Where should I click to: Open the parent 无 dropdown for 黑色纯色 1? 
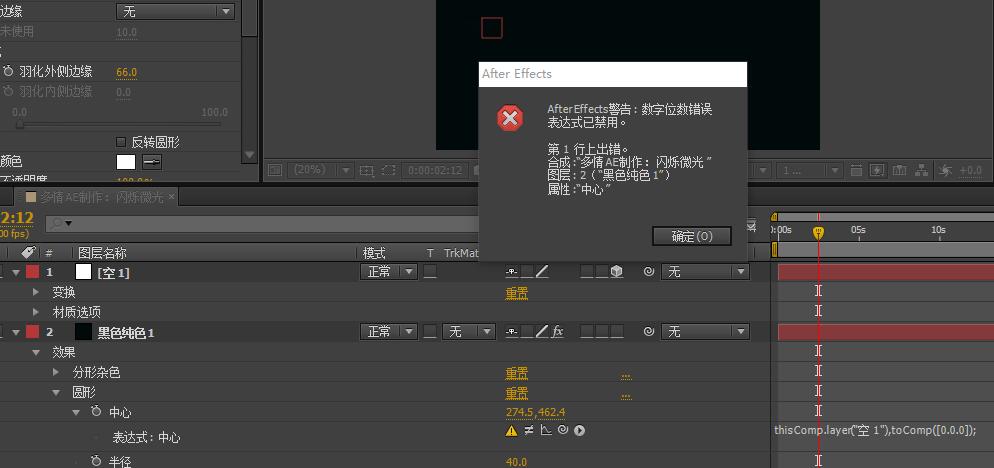tap(705, 331)
